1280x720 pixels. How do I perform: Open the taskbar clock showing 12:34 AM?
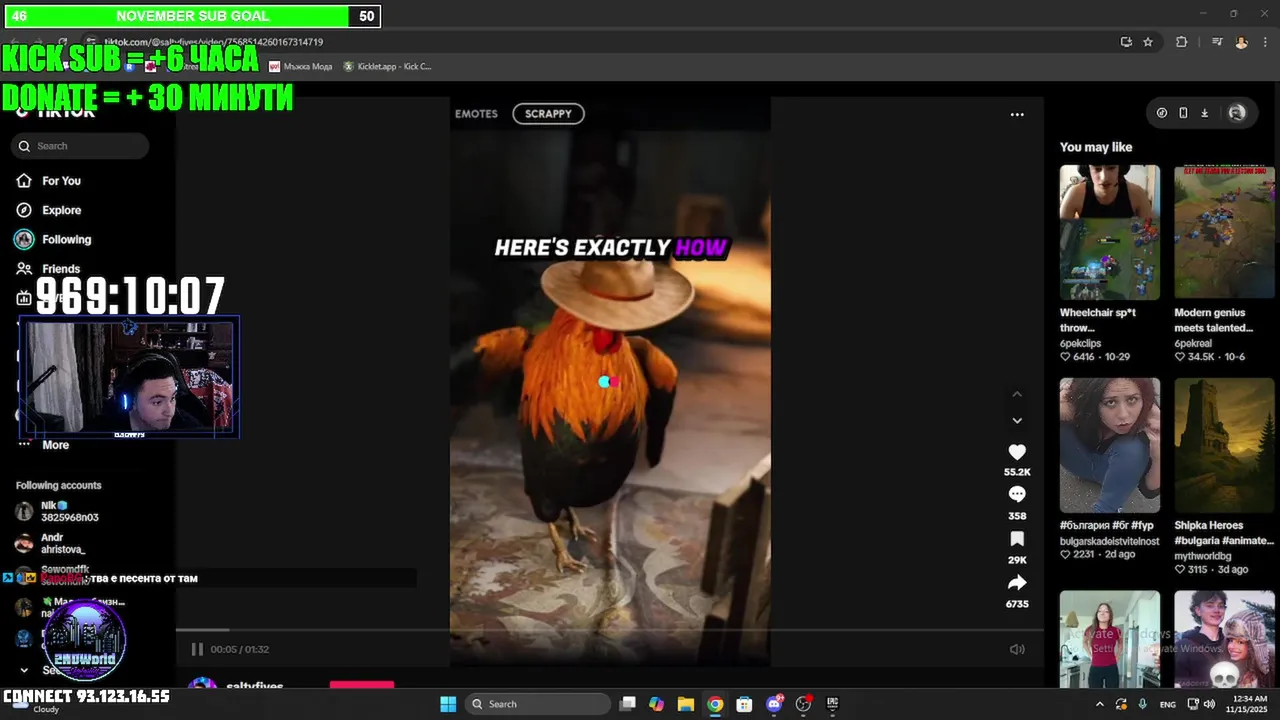point(1250,704)
